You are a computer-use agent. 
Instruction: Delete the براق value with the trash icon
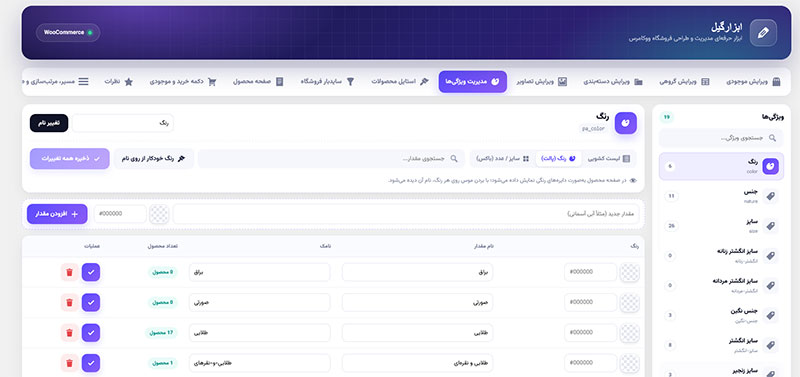click(69, 272)
